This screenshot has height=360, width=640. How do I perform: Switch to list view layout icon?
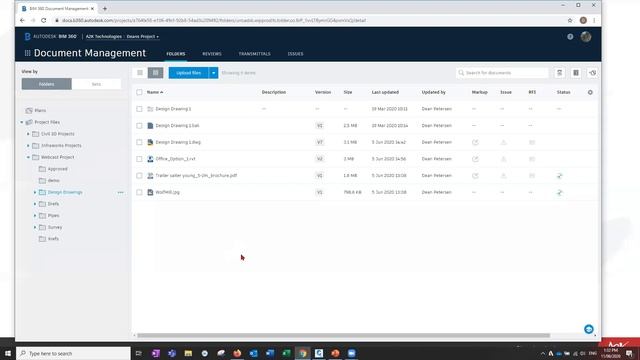point(140,73)
